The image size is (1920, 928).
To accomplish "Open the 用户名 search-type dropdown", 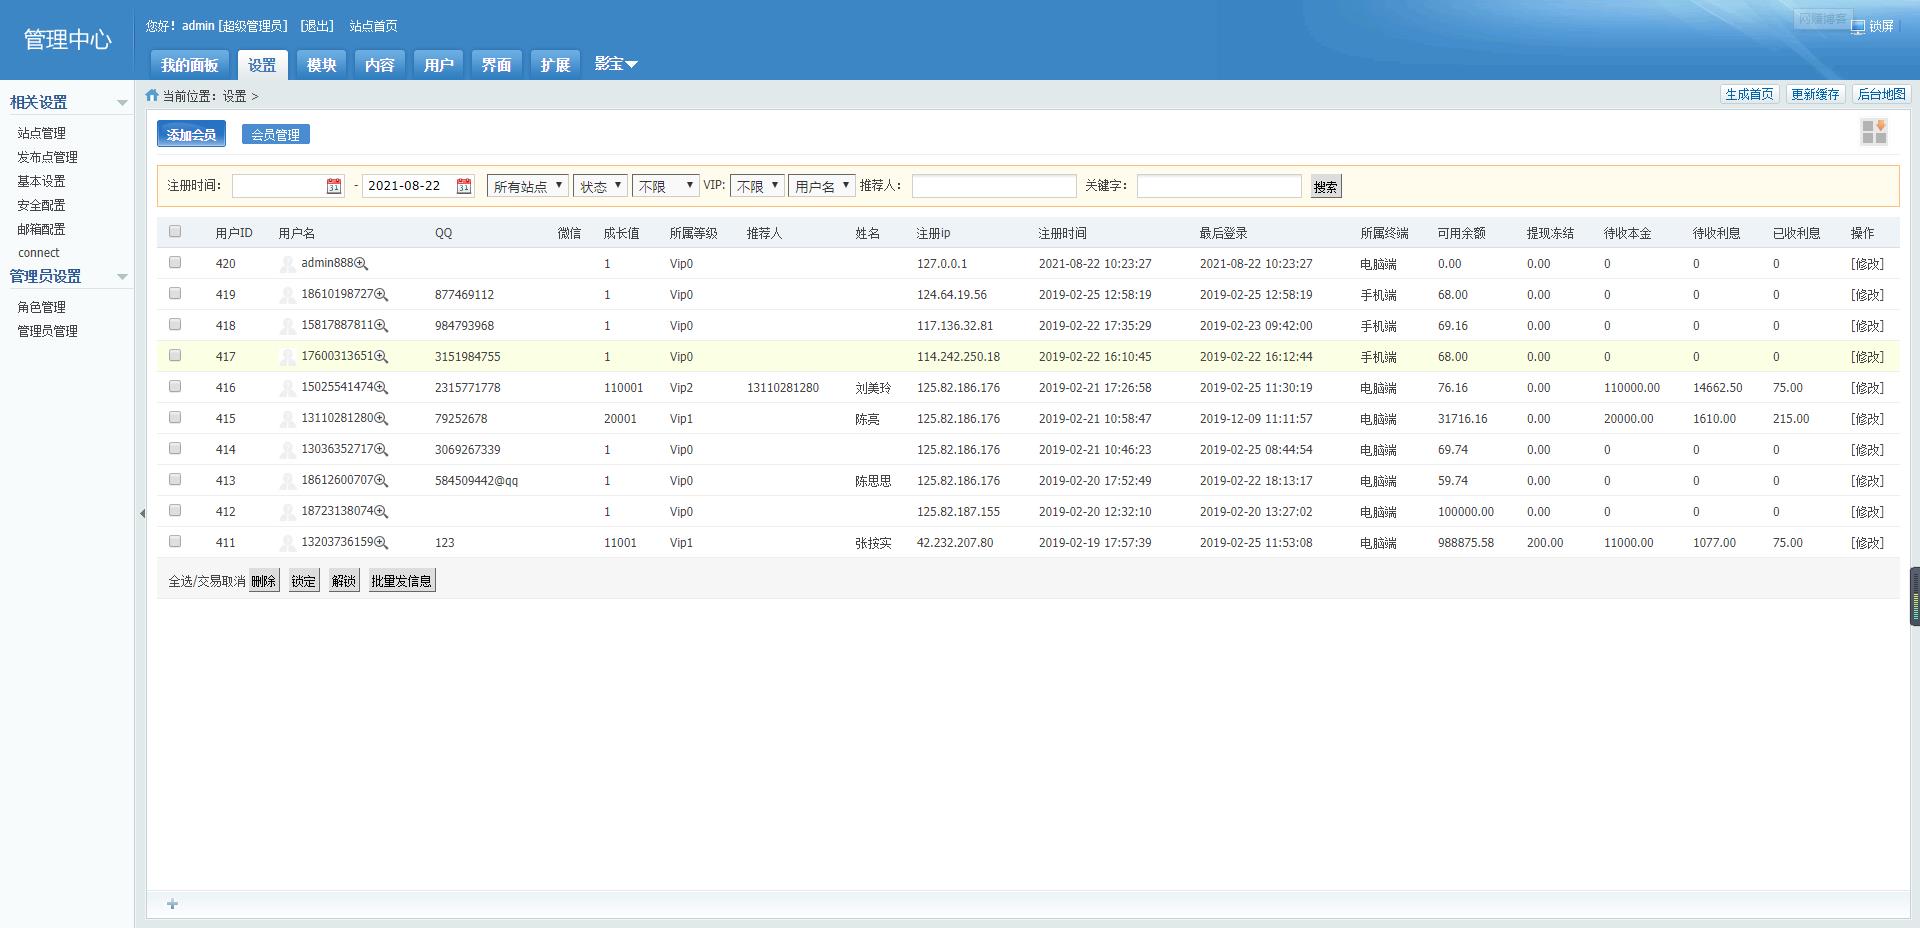I will [821, 186].
